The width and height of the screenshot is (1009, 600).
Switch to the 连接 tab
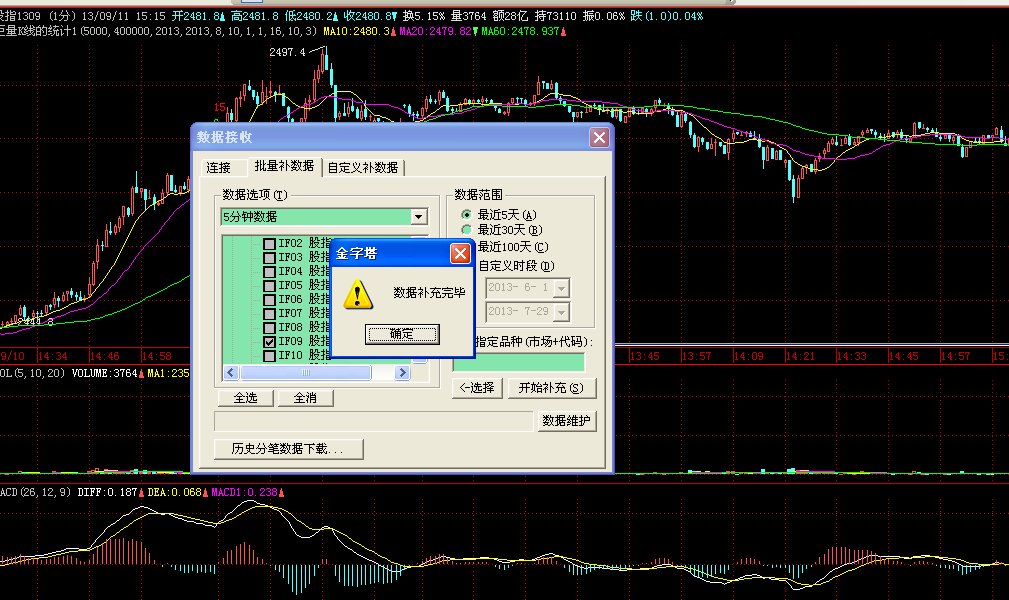pyautogui.click(x=218, y=167)
